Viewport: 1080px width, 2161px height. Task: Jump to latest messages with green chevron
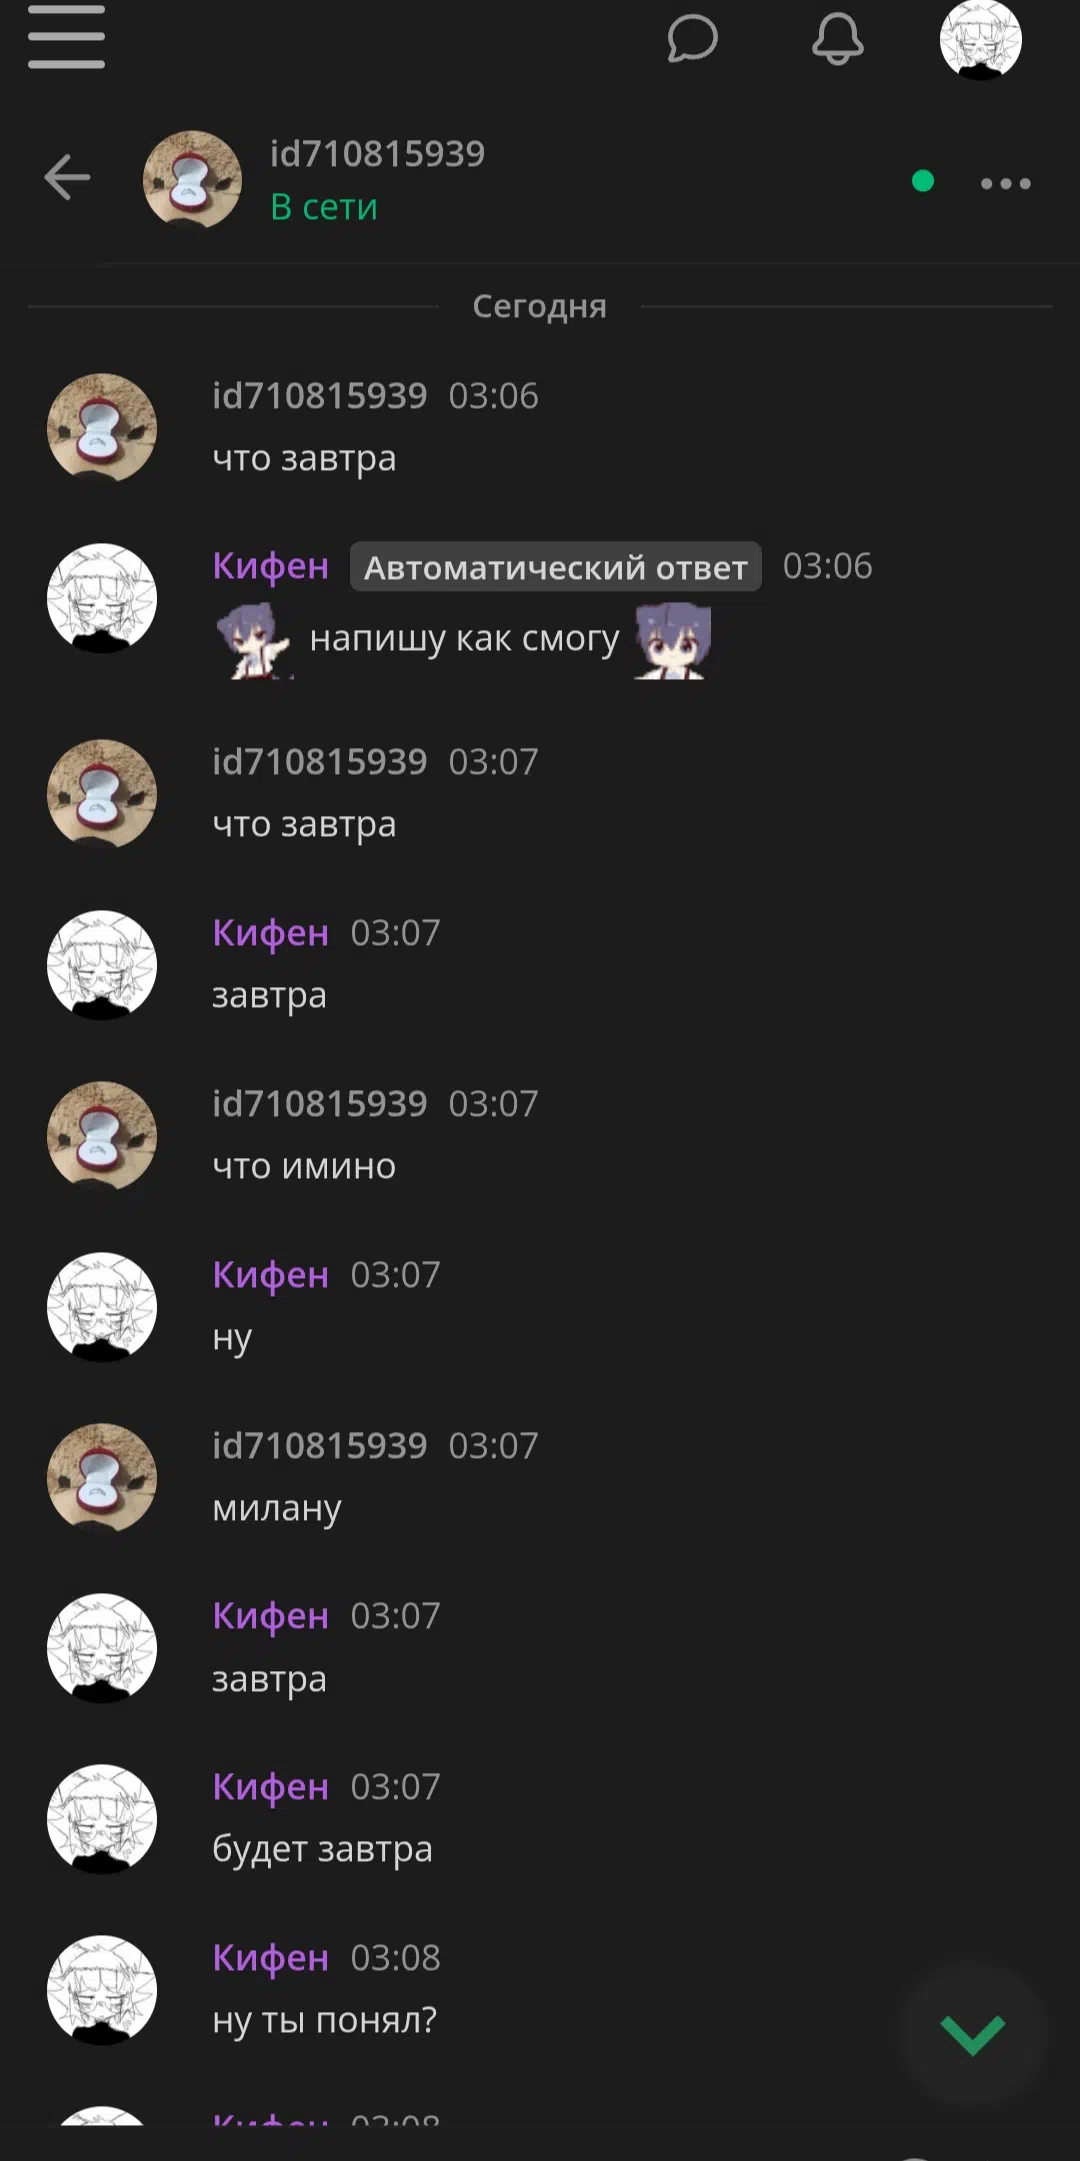coord(972,2034)
